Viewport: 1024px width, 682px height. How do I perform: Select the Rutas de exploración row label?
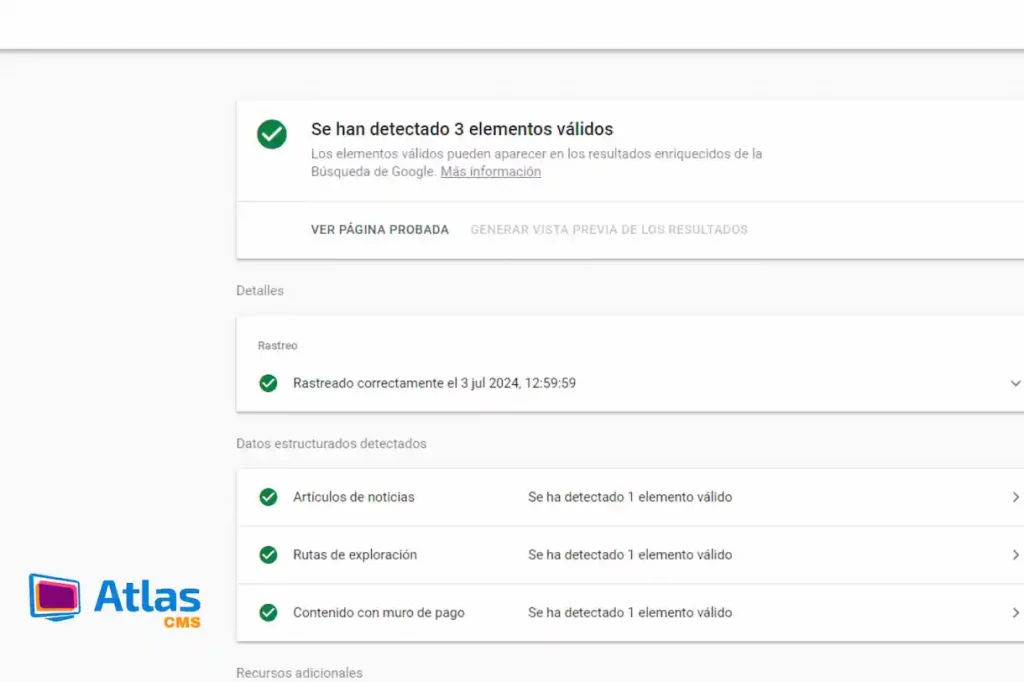[x=355, y=555]
